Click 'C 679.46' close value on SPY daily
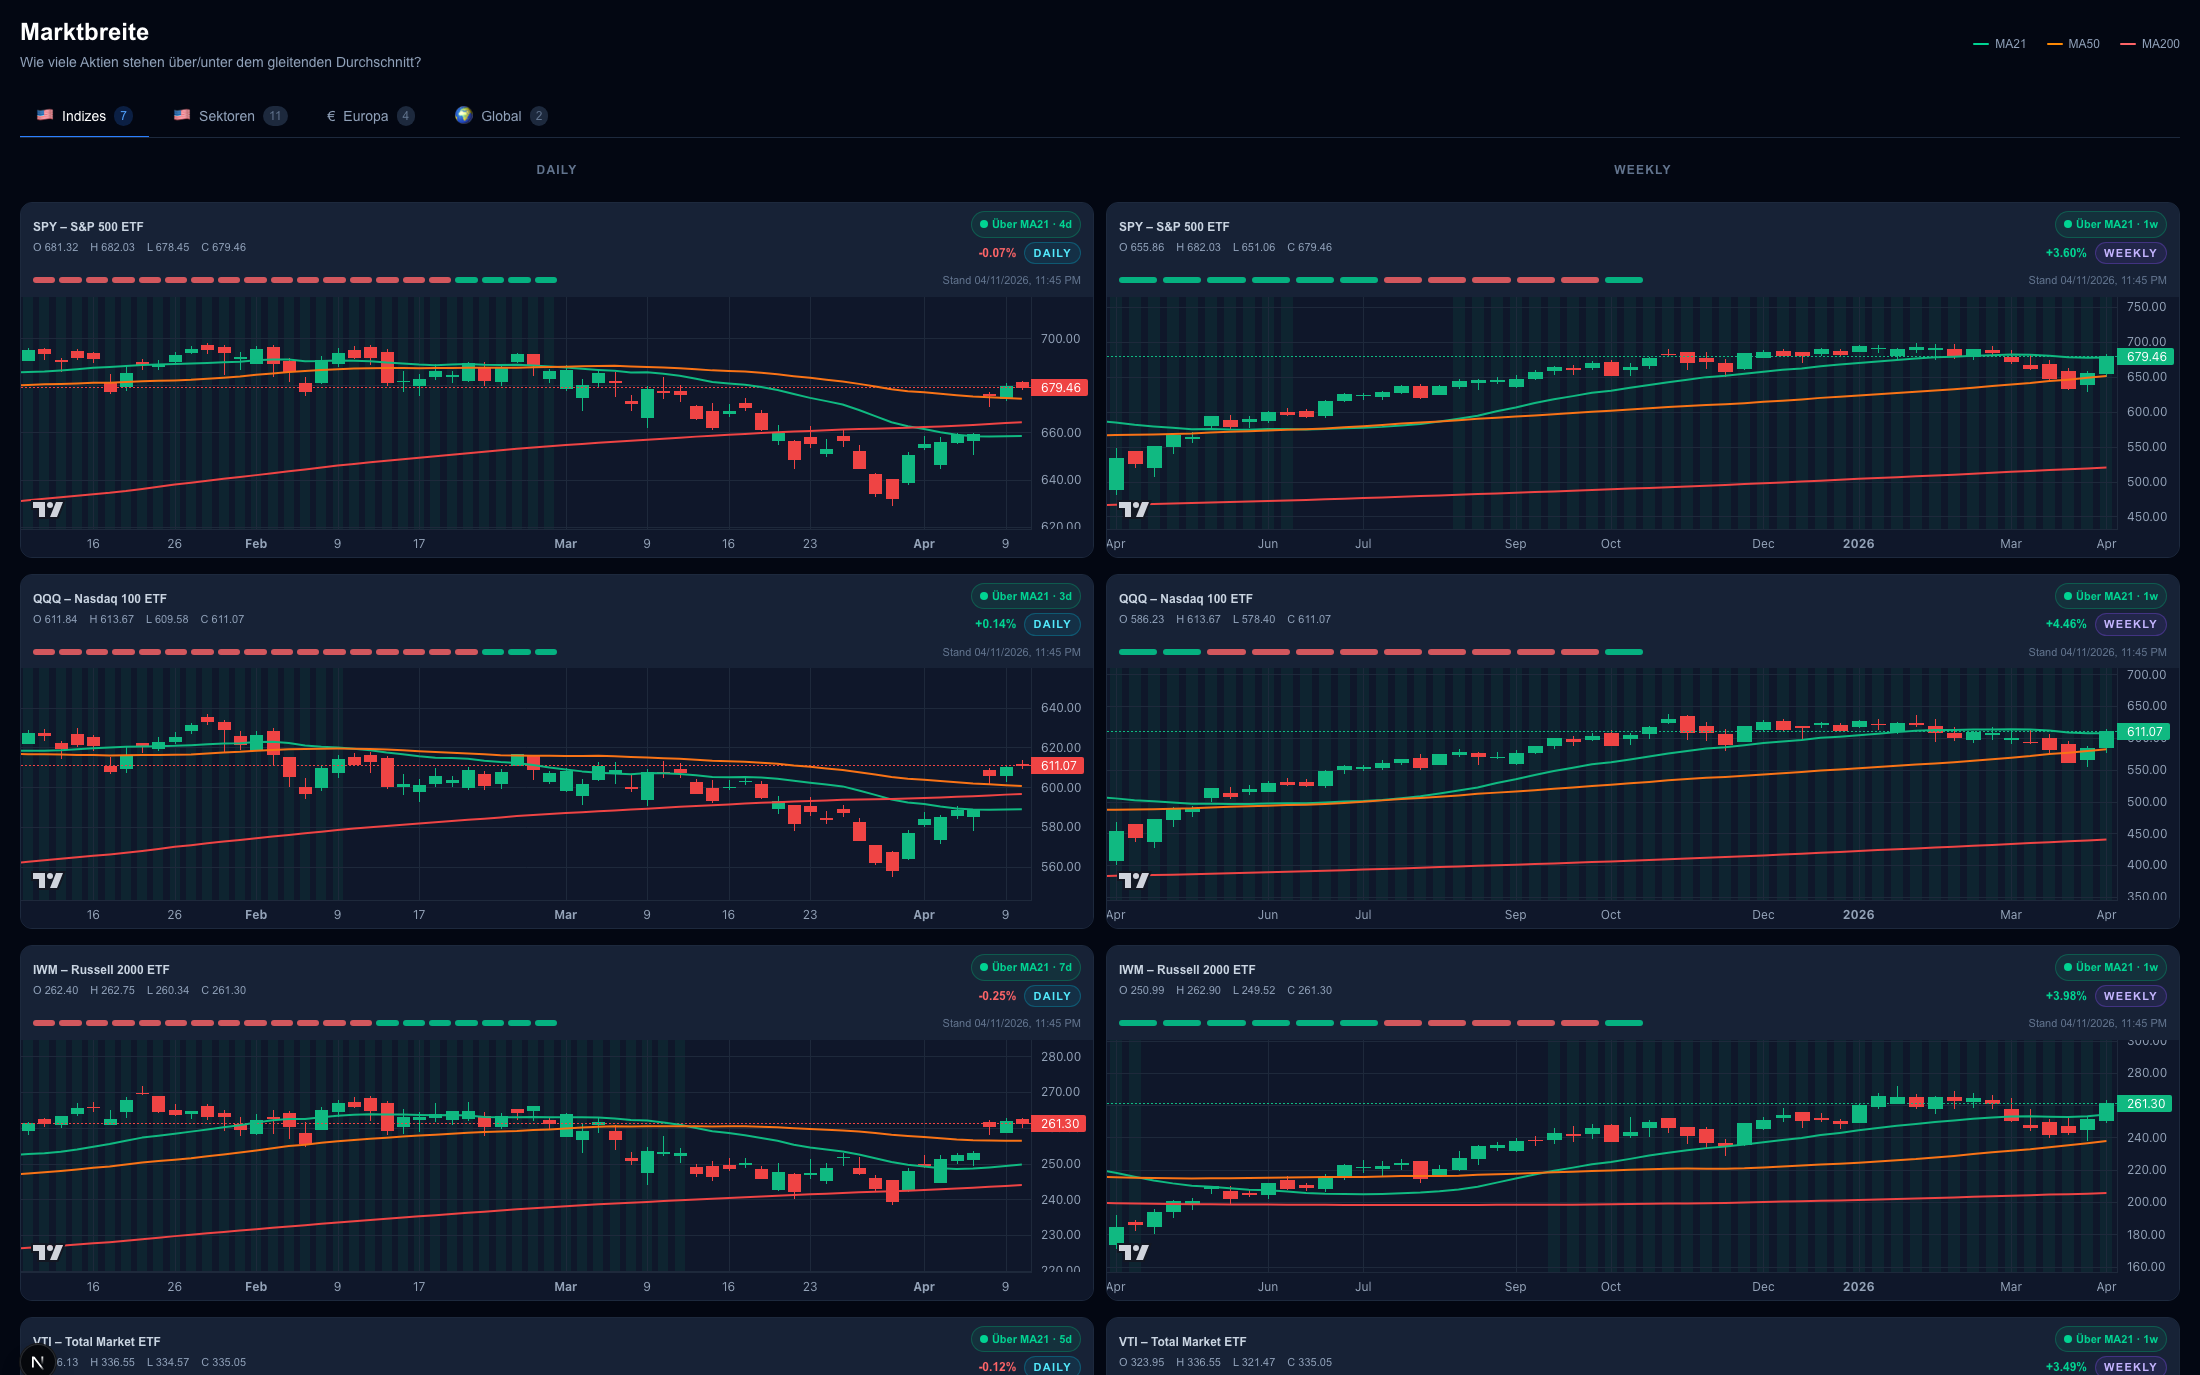 (x=223, y=247)
